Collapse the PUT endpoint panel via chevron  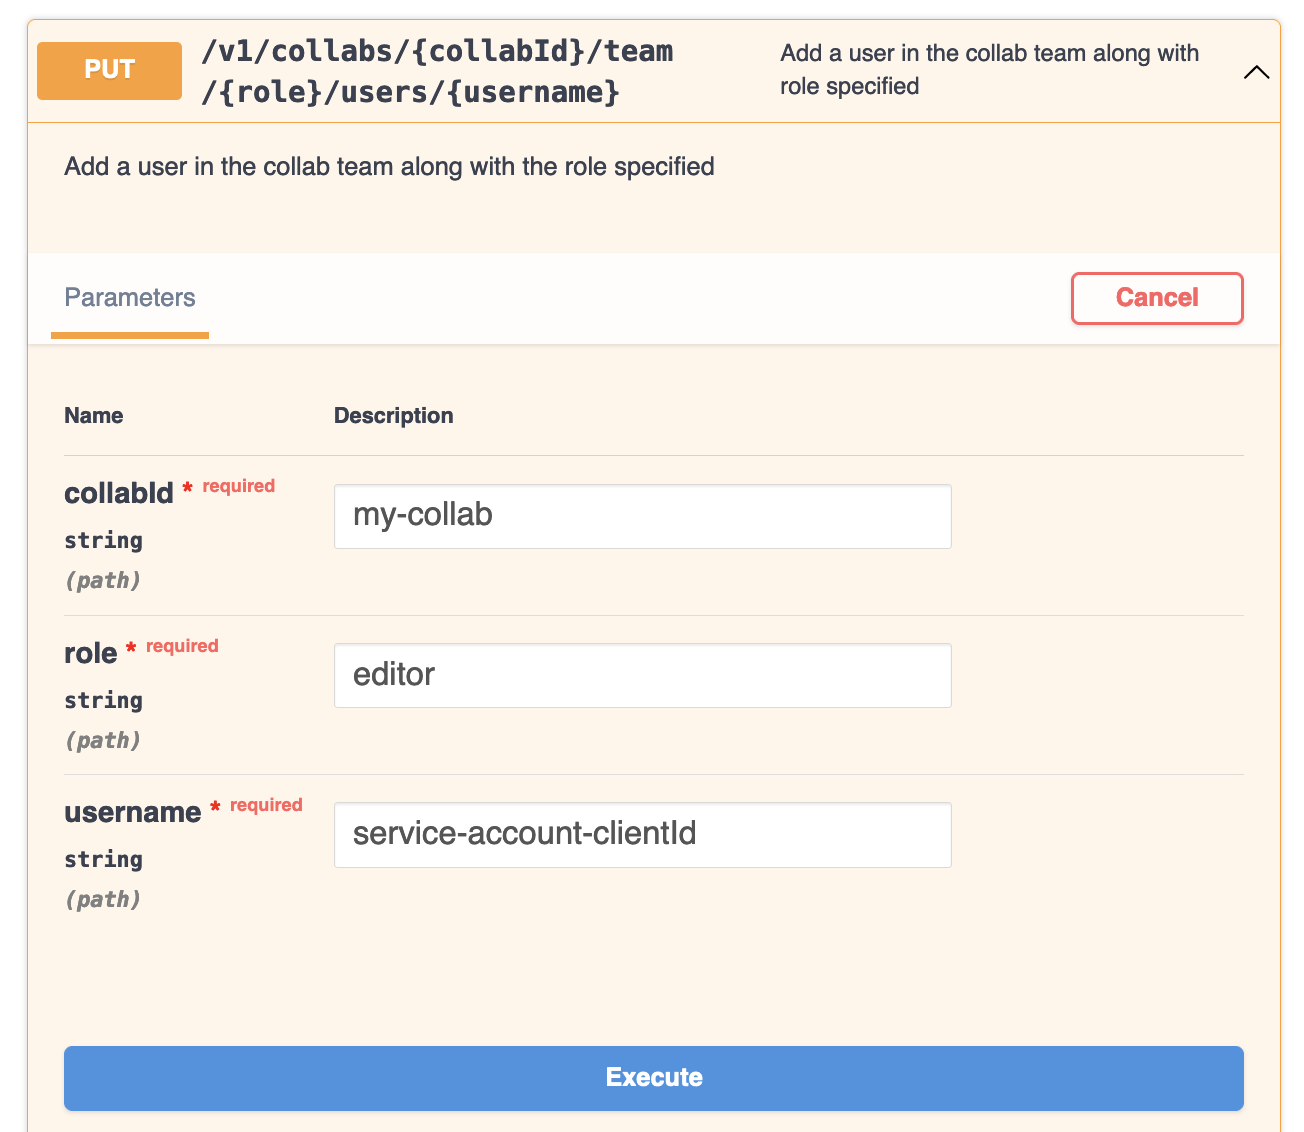pos(1256,71)
